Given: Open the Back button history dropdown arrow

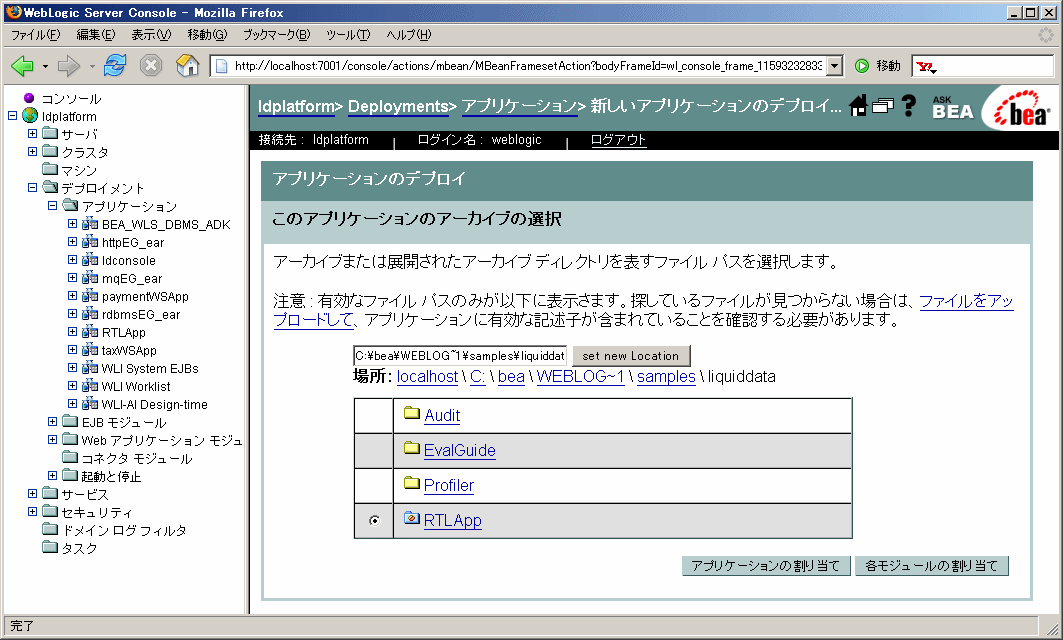Looking at the screenshot, I should 45,66.
